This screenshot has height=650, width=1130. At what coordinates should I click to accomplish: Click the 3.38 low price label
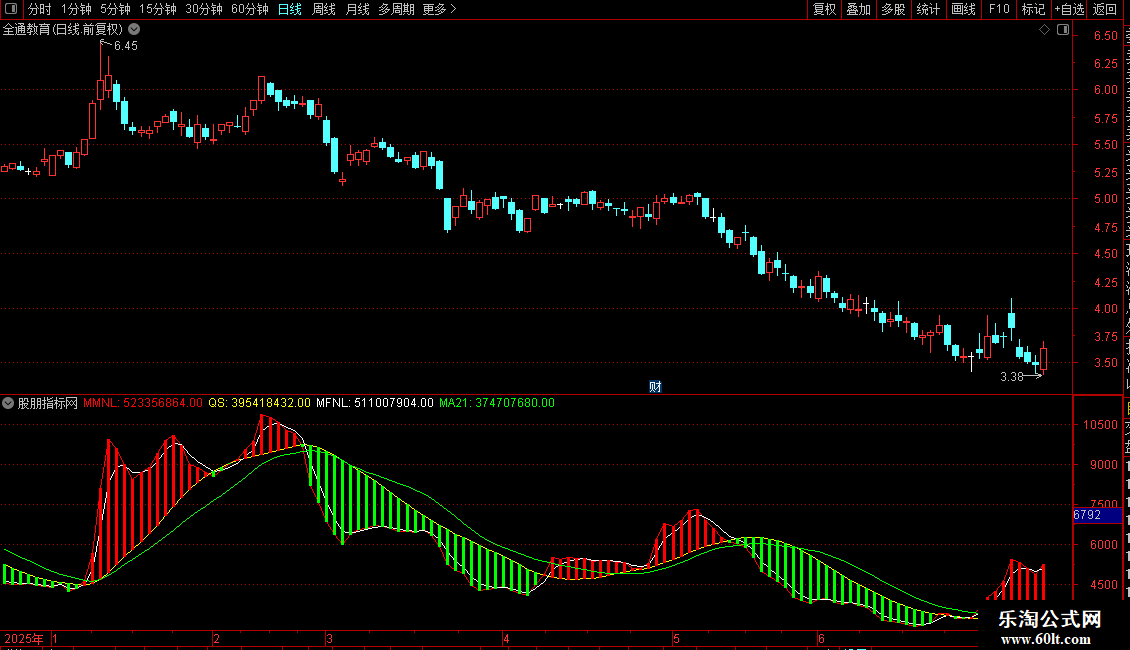point(1012,377)
